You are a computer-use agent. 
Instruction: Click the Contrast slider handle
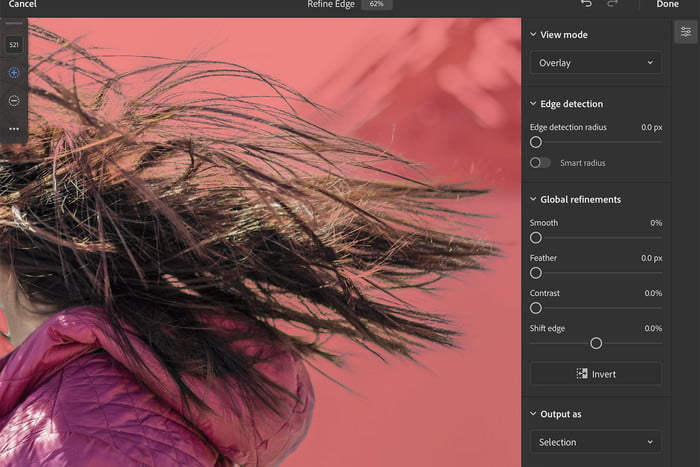coord(536,308)
